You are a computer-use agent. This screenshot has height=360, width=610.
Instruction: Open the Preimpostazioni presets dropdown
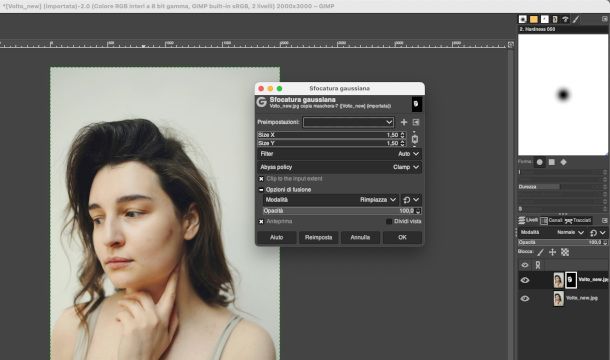[x=348, y=122]
